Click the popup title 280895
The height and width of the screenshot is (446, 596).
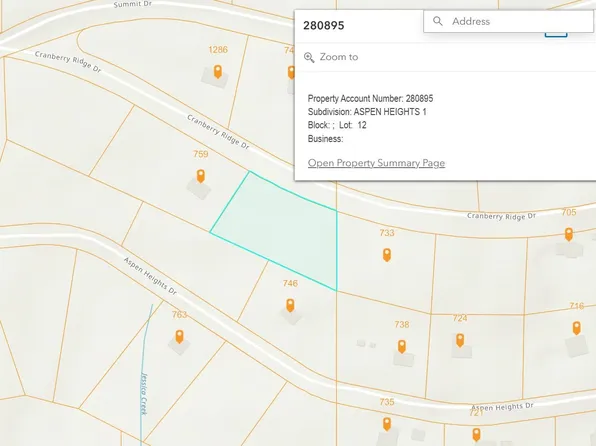point(323,25)
